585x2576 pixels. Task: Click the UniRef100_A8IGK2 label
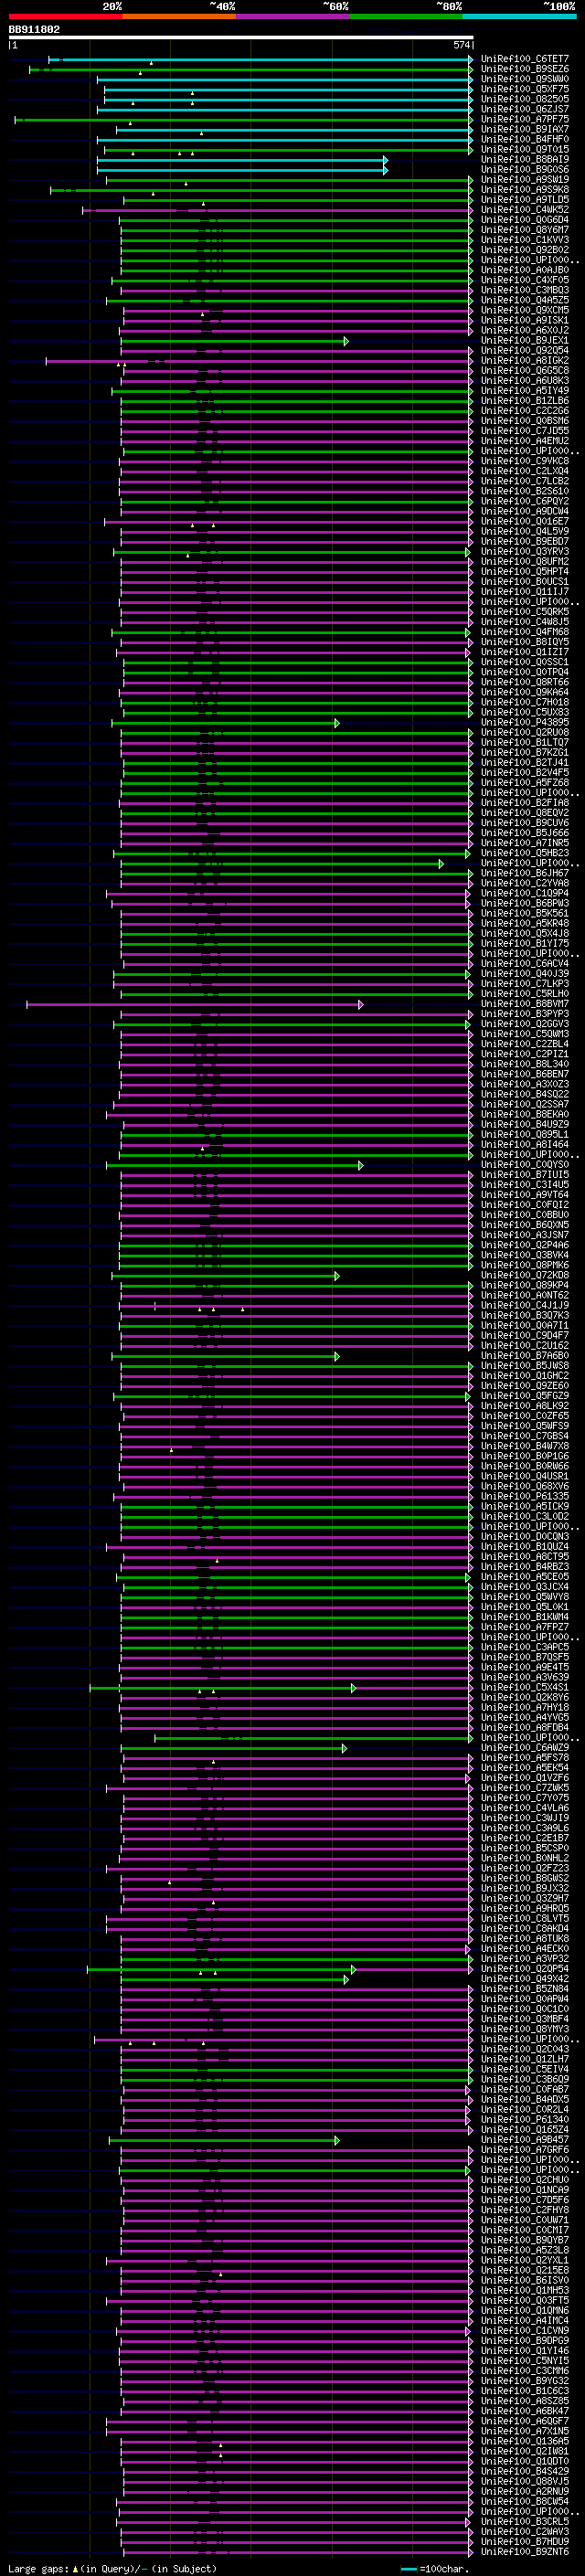[x=525, y=360]
